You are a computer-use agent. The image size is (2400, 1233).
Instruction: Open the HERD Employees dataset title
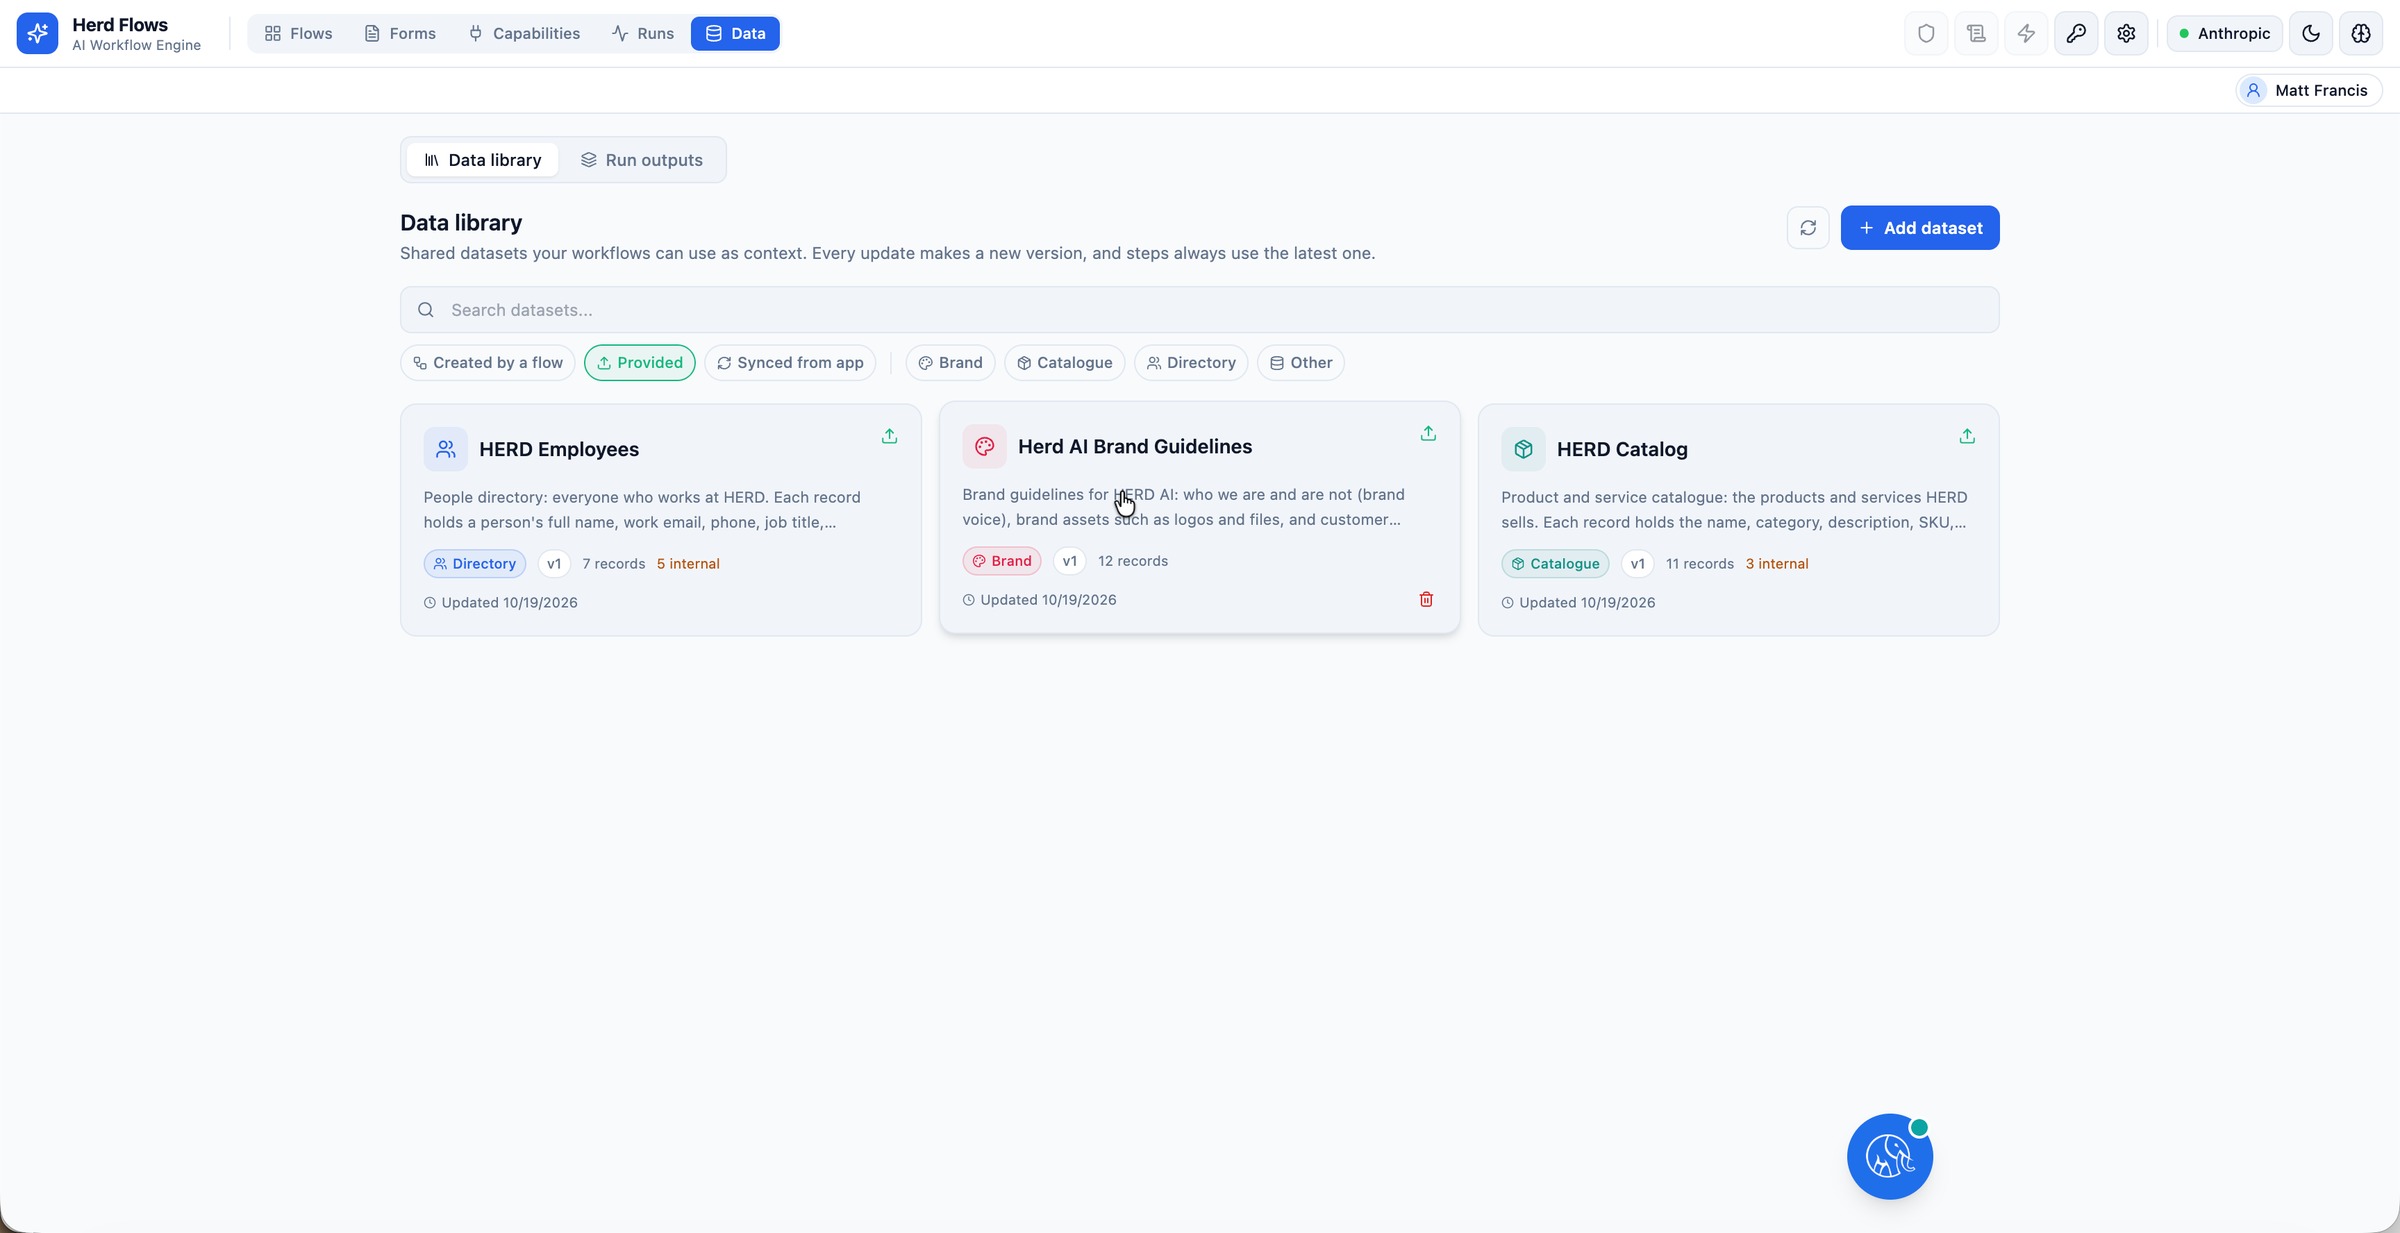(559, 449)
